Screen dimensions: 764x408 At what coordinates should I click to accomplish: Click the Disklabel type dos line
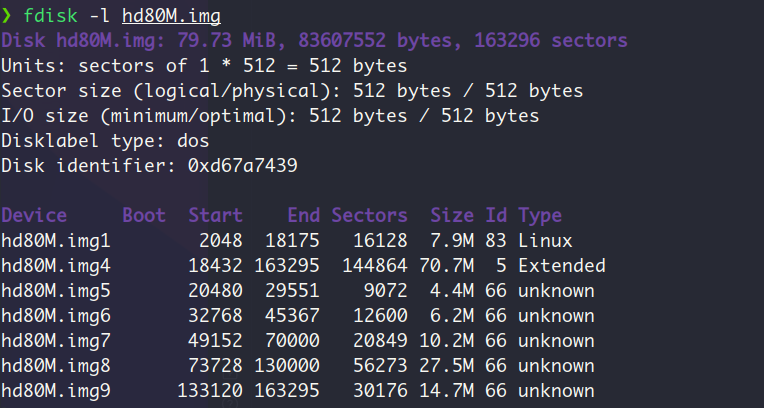[x=105, y=141]
